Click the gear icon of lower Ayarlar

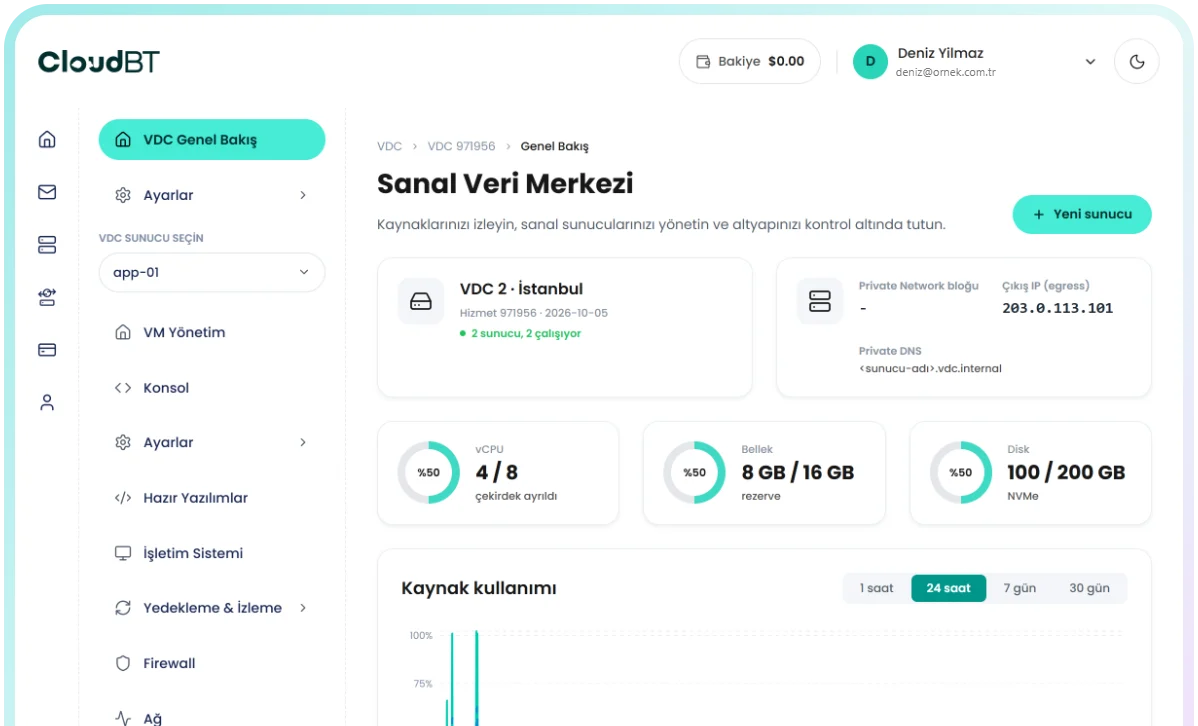click(x=123, y=442)
